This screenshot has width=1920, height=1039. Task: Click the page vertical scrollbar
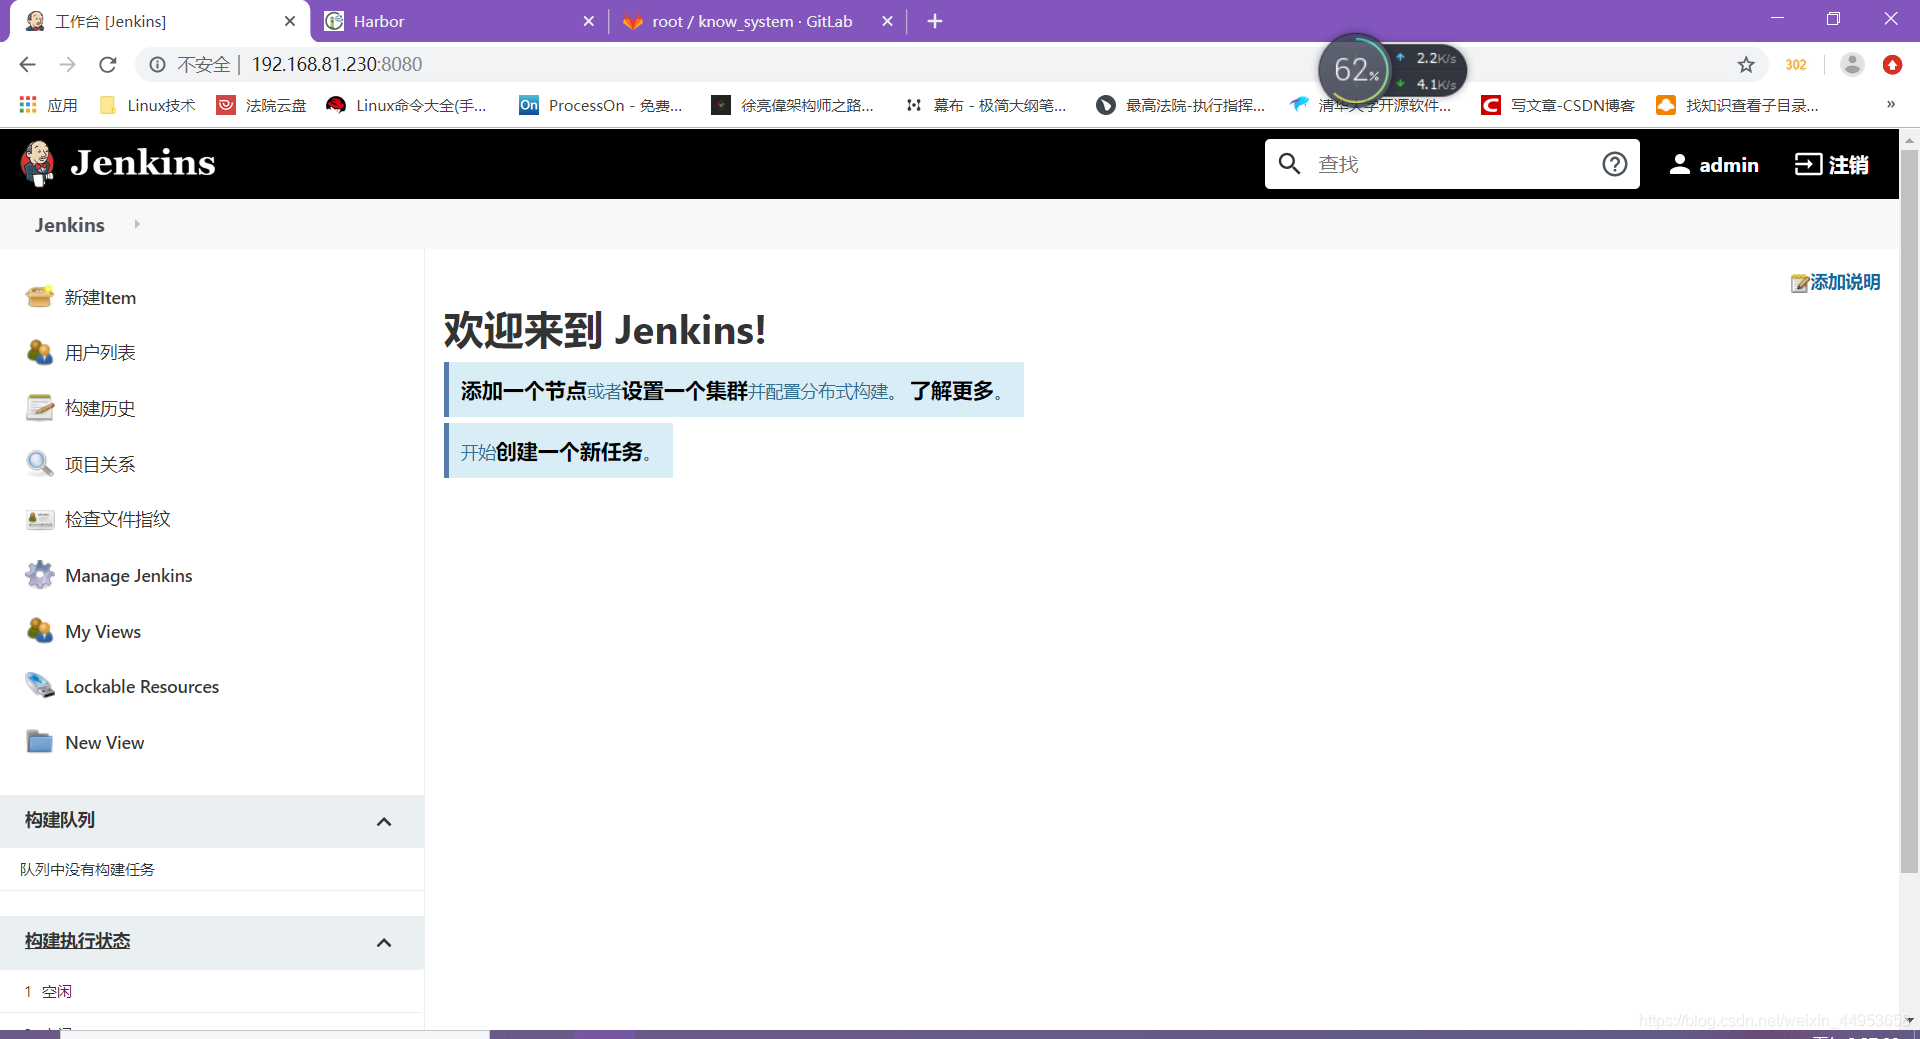pyautogui.click(x=1909, y=510)
